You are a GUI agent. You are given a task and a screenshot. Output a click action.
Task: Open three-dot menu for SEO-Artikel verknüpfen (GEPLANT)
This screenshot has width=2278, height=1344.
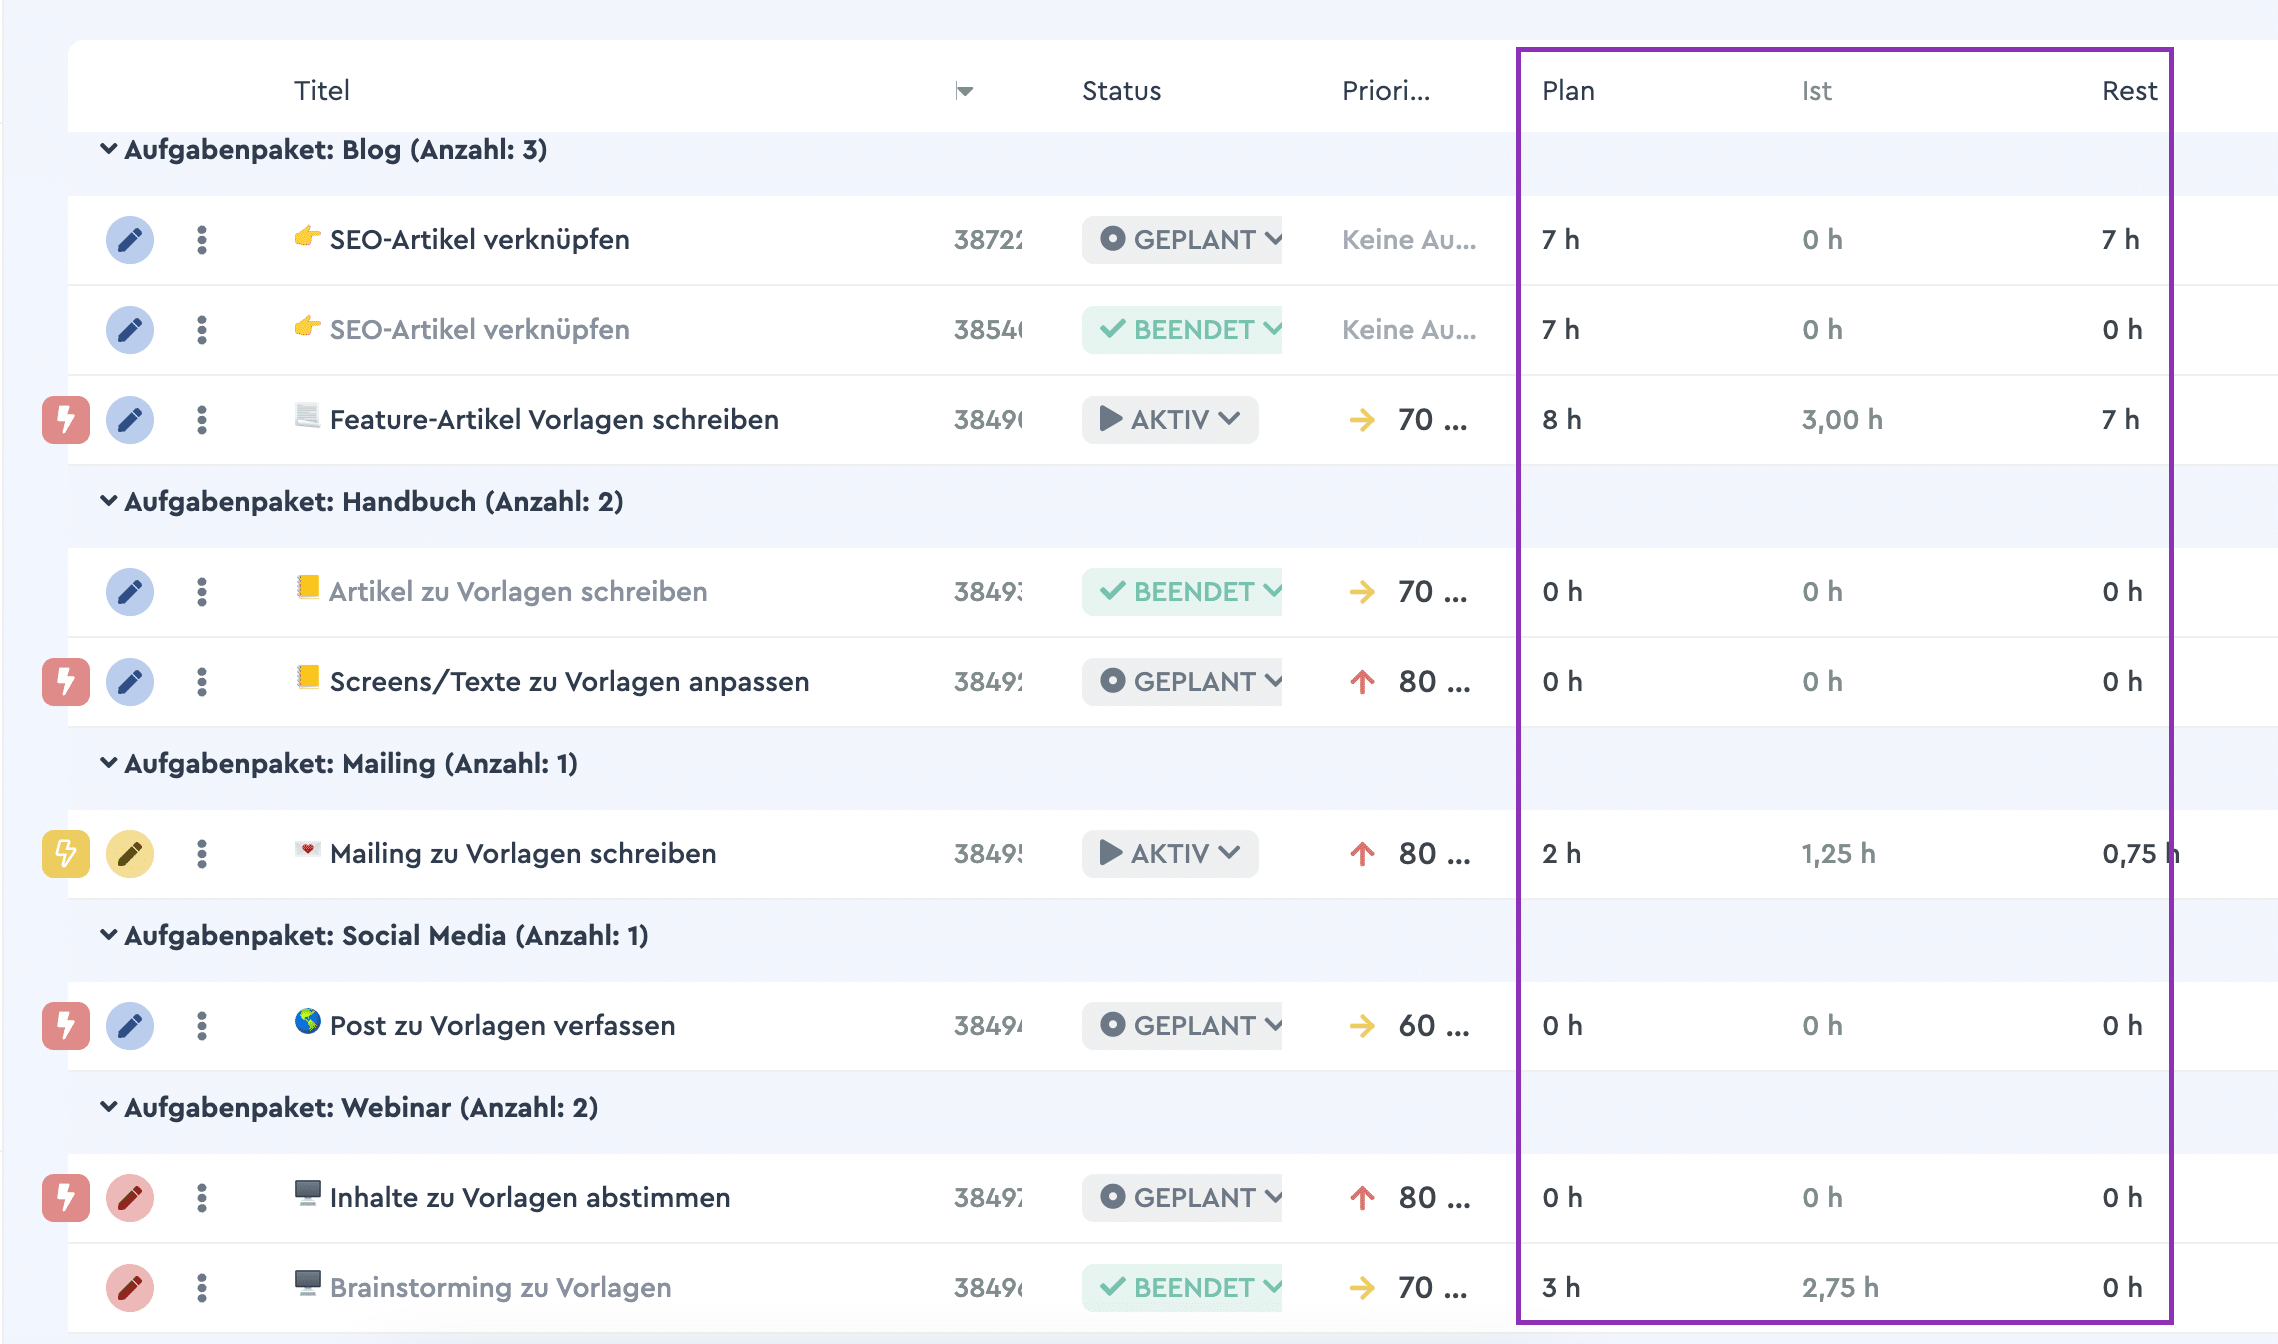202,240
